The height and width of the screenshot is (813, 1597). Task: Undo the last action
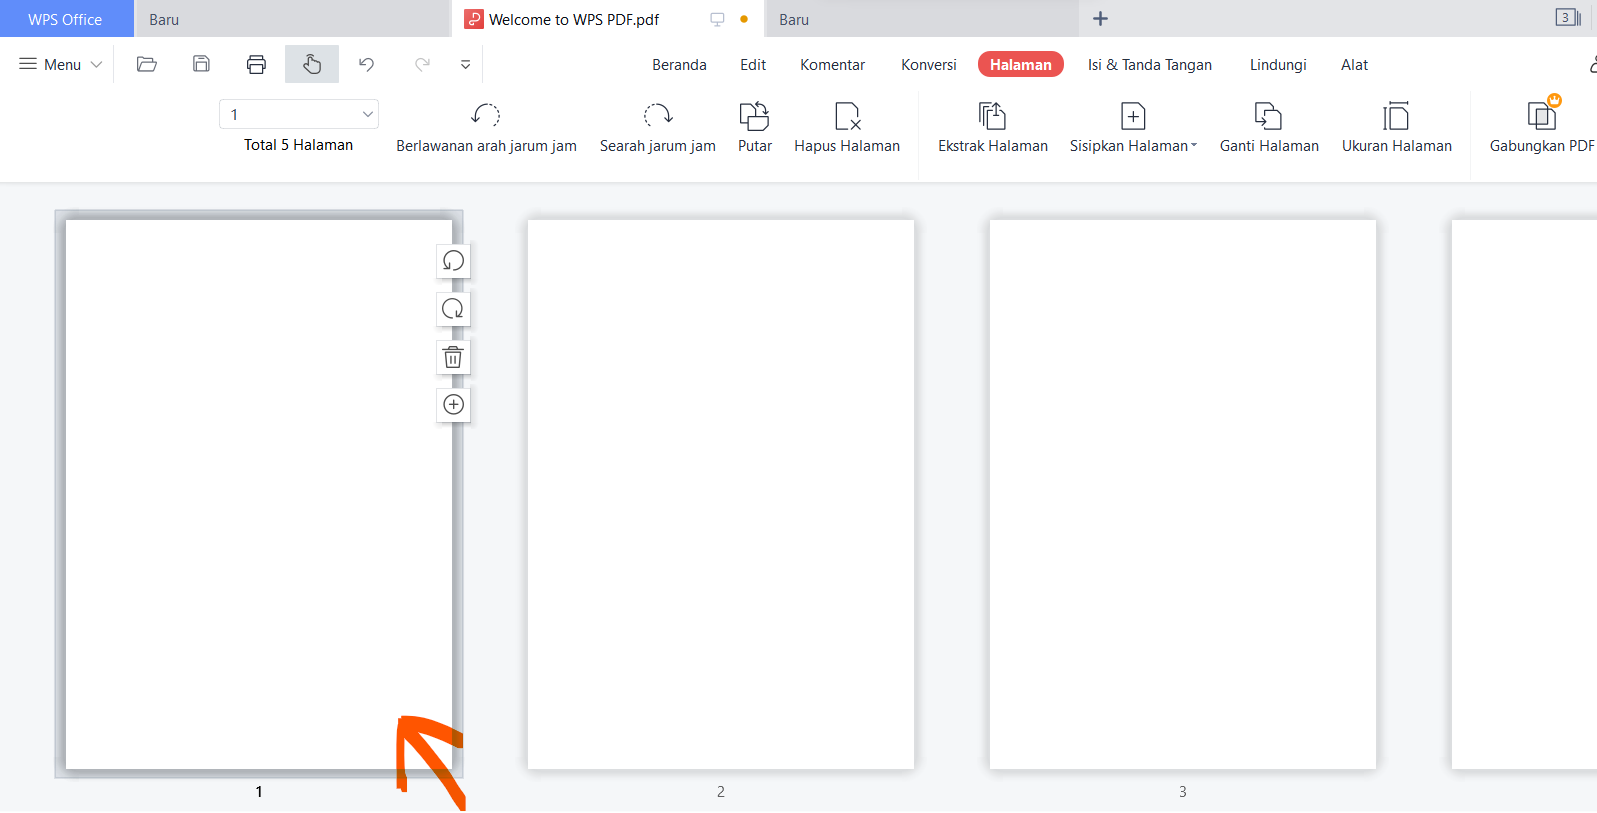[x=367, y=64]
